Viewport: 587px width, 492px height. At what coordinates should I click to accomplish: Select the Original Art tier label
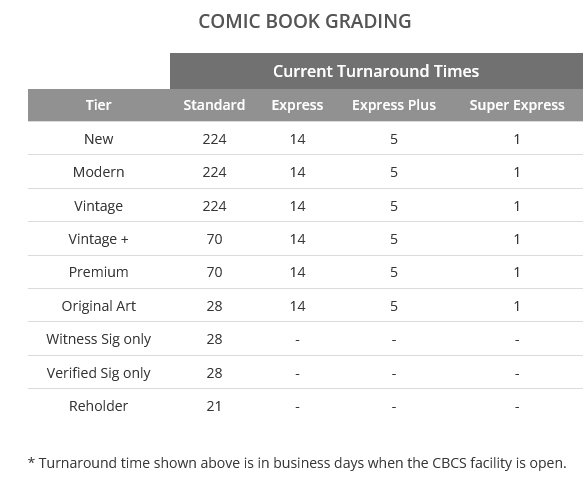98,306
